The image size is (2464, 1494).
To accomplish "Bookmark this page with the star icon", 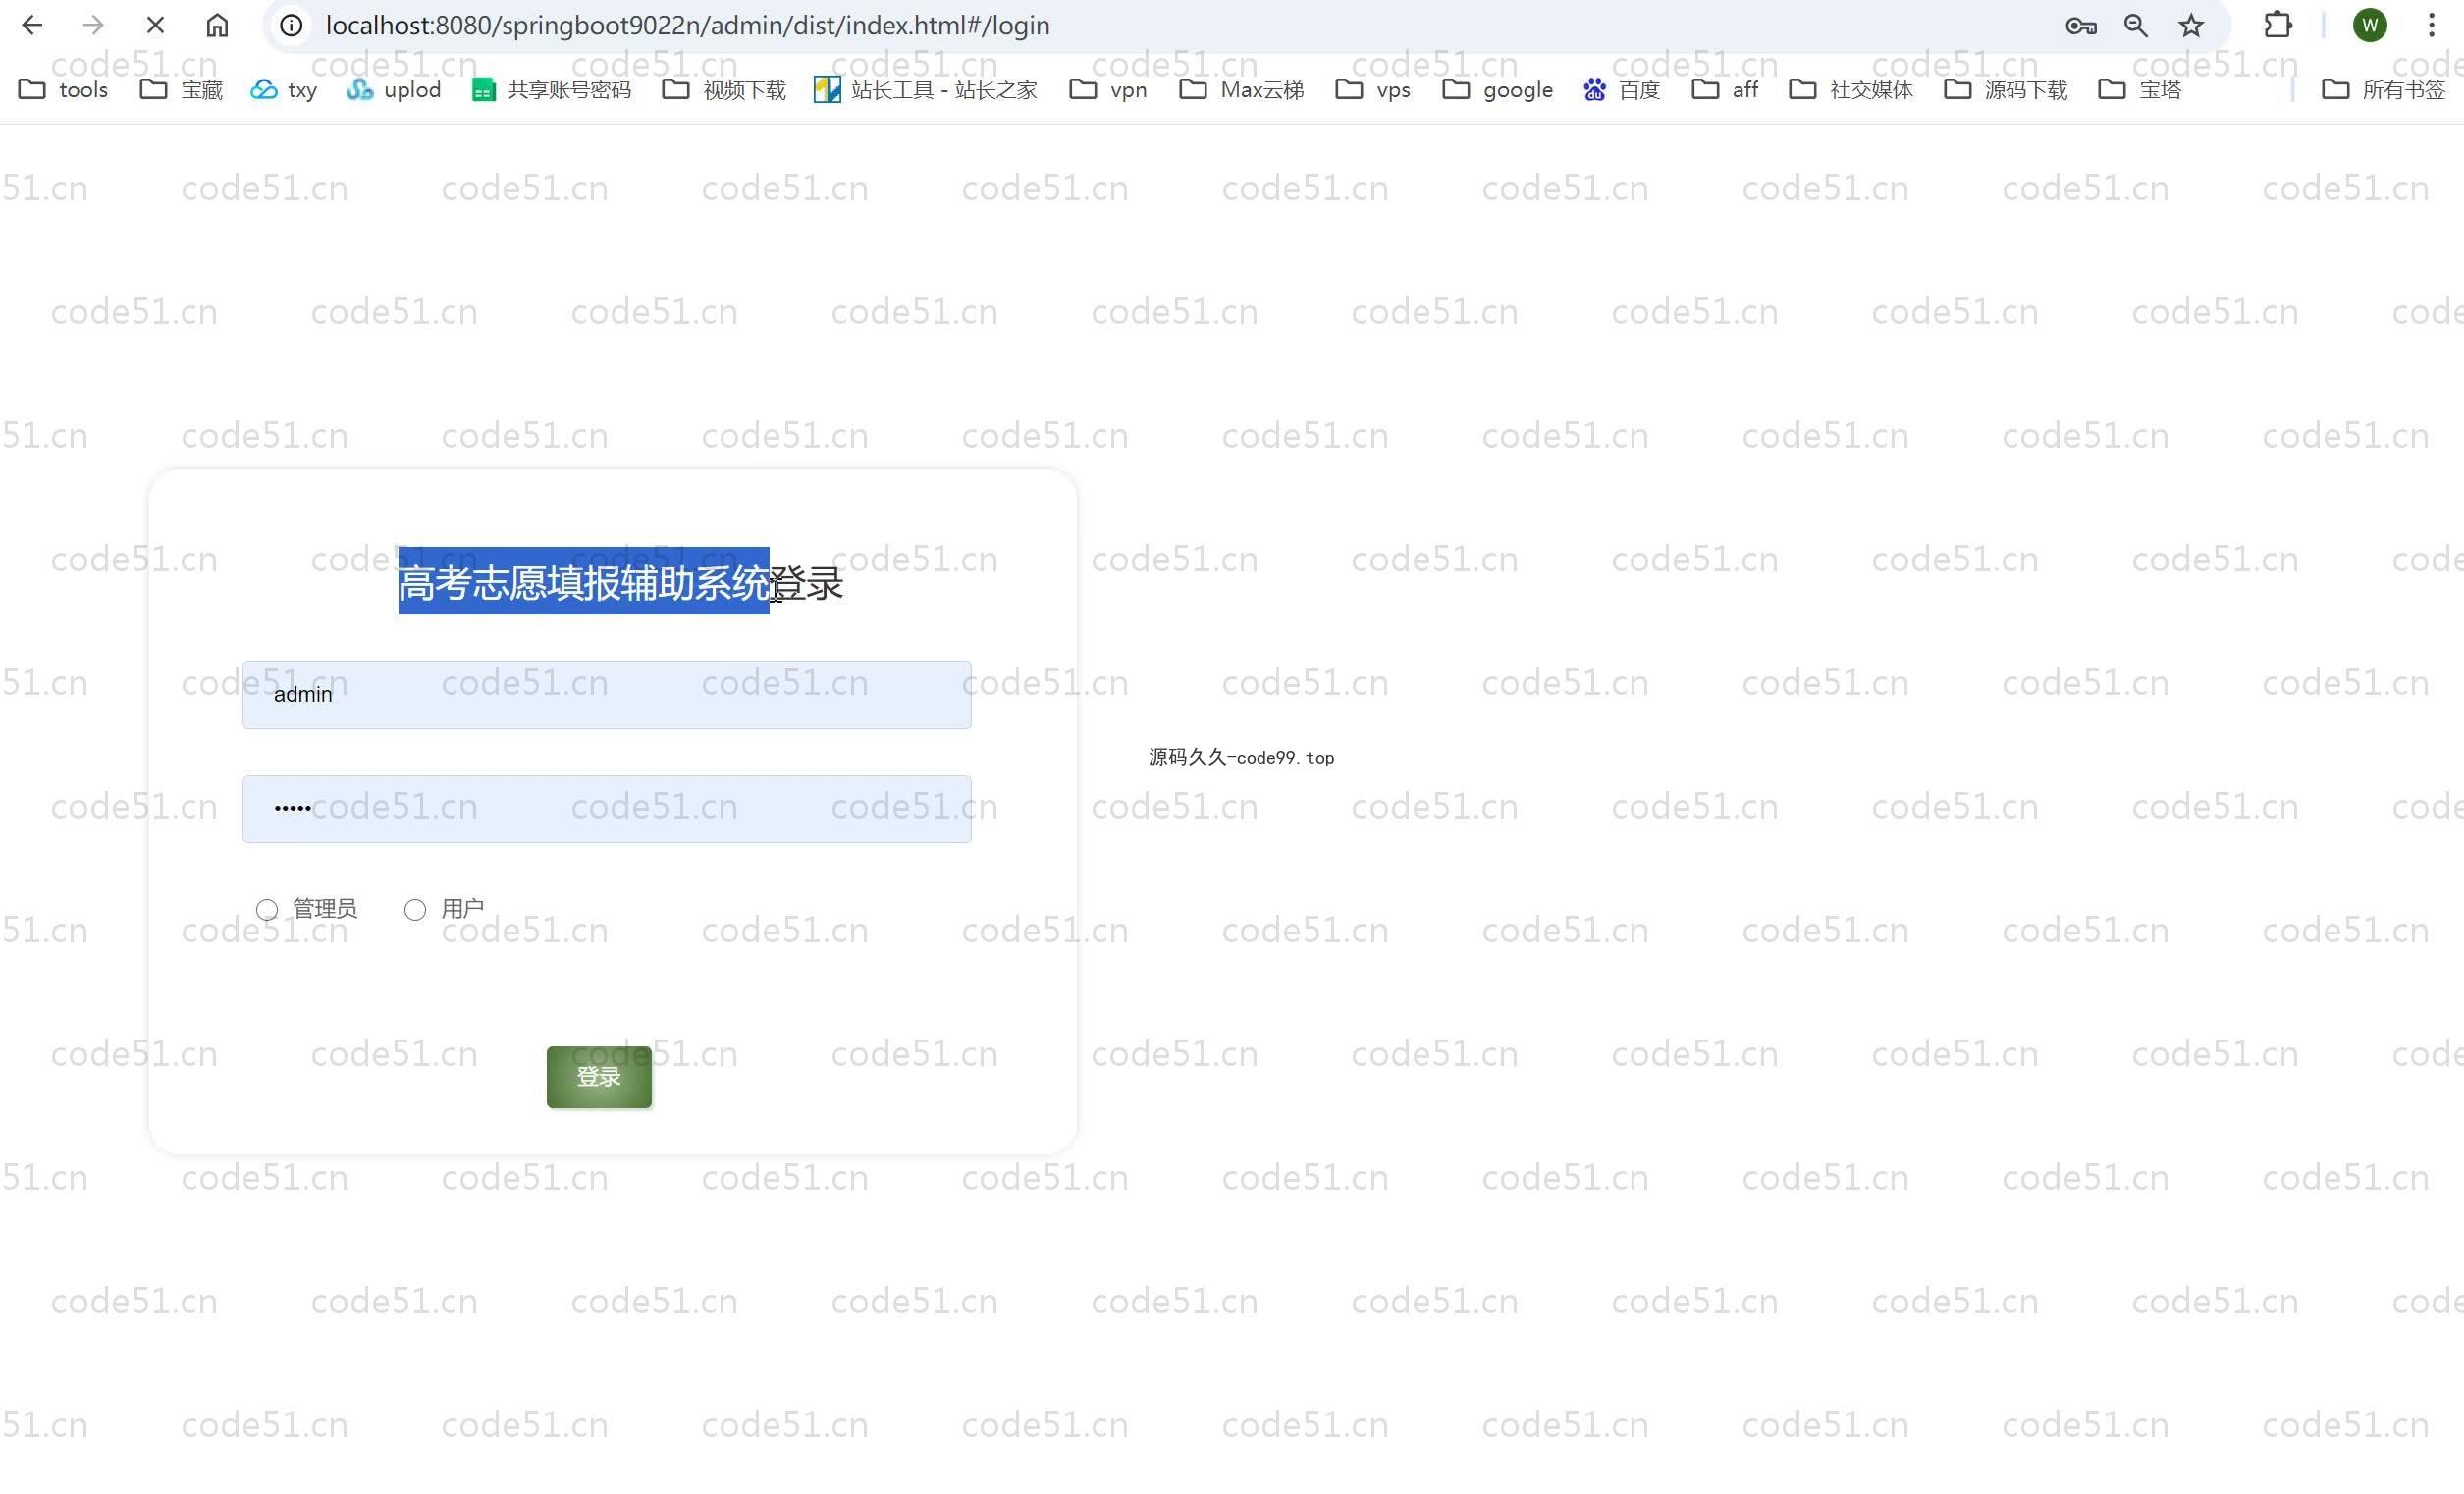I will coord(2191,25).
